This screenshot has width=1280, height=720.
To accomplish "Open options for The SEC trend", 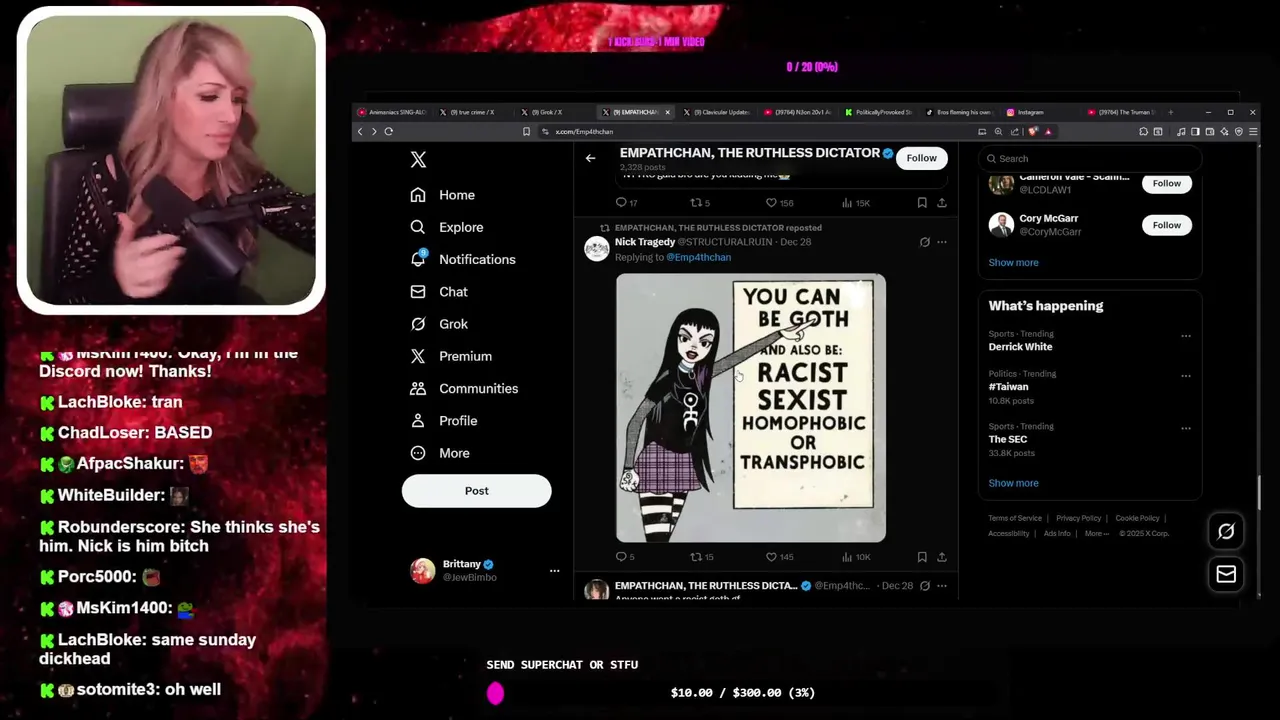I will [x=1186, y=428].
